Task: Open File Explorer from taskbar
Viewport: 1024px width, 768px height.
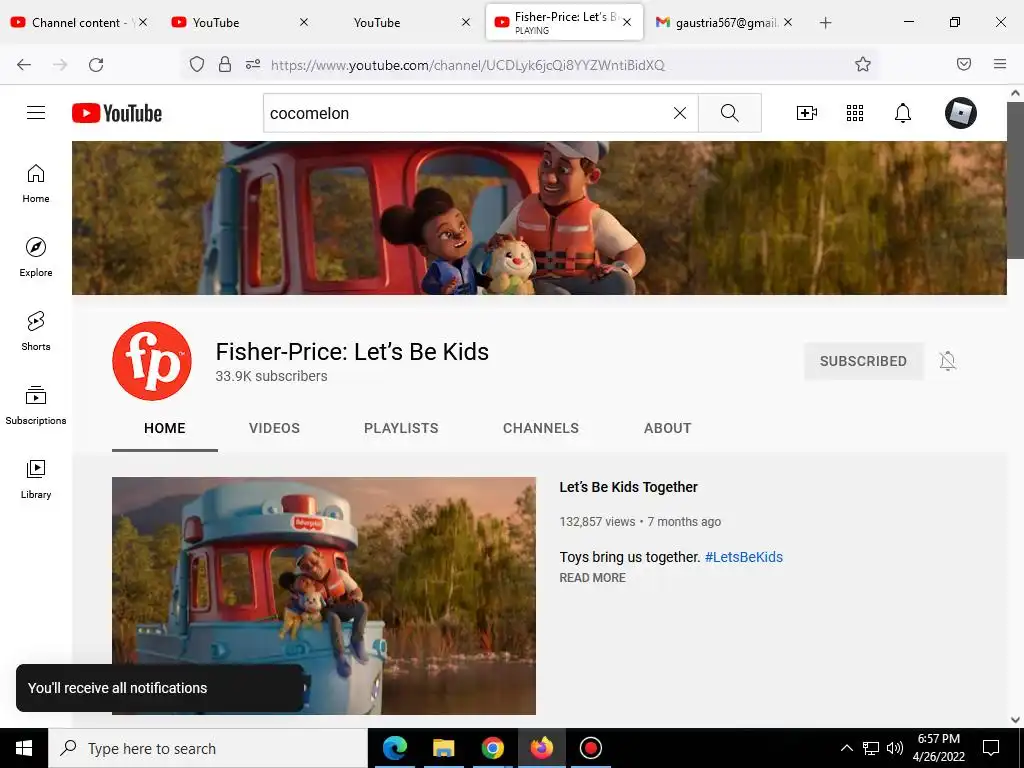Action: pos(443,748)
